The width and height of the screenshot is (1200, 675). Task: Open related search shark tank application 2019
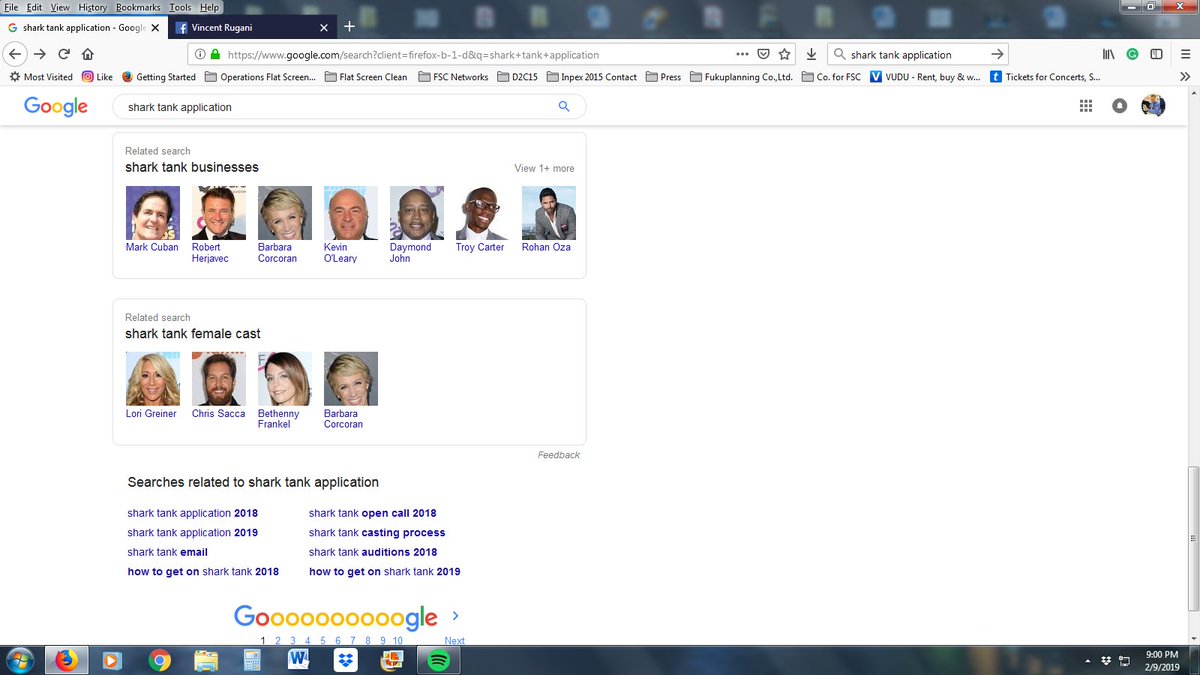[192, 533]
